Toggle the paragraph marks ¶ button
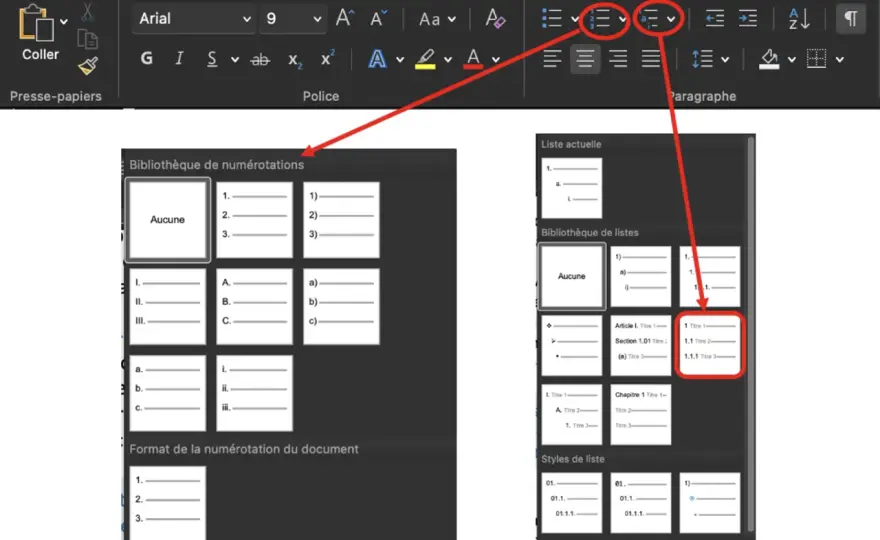Screen dimensions: 880x540 click(x=851, y=19)
